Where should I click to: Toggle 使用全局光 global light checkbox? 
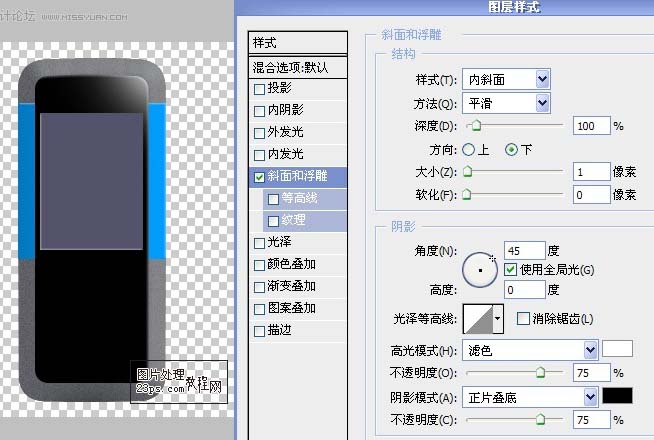[510, 270]
